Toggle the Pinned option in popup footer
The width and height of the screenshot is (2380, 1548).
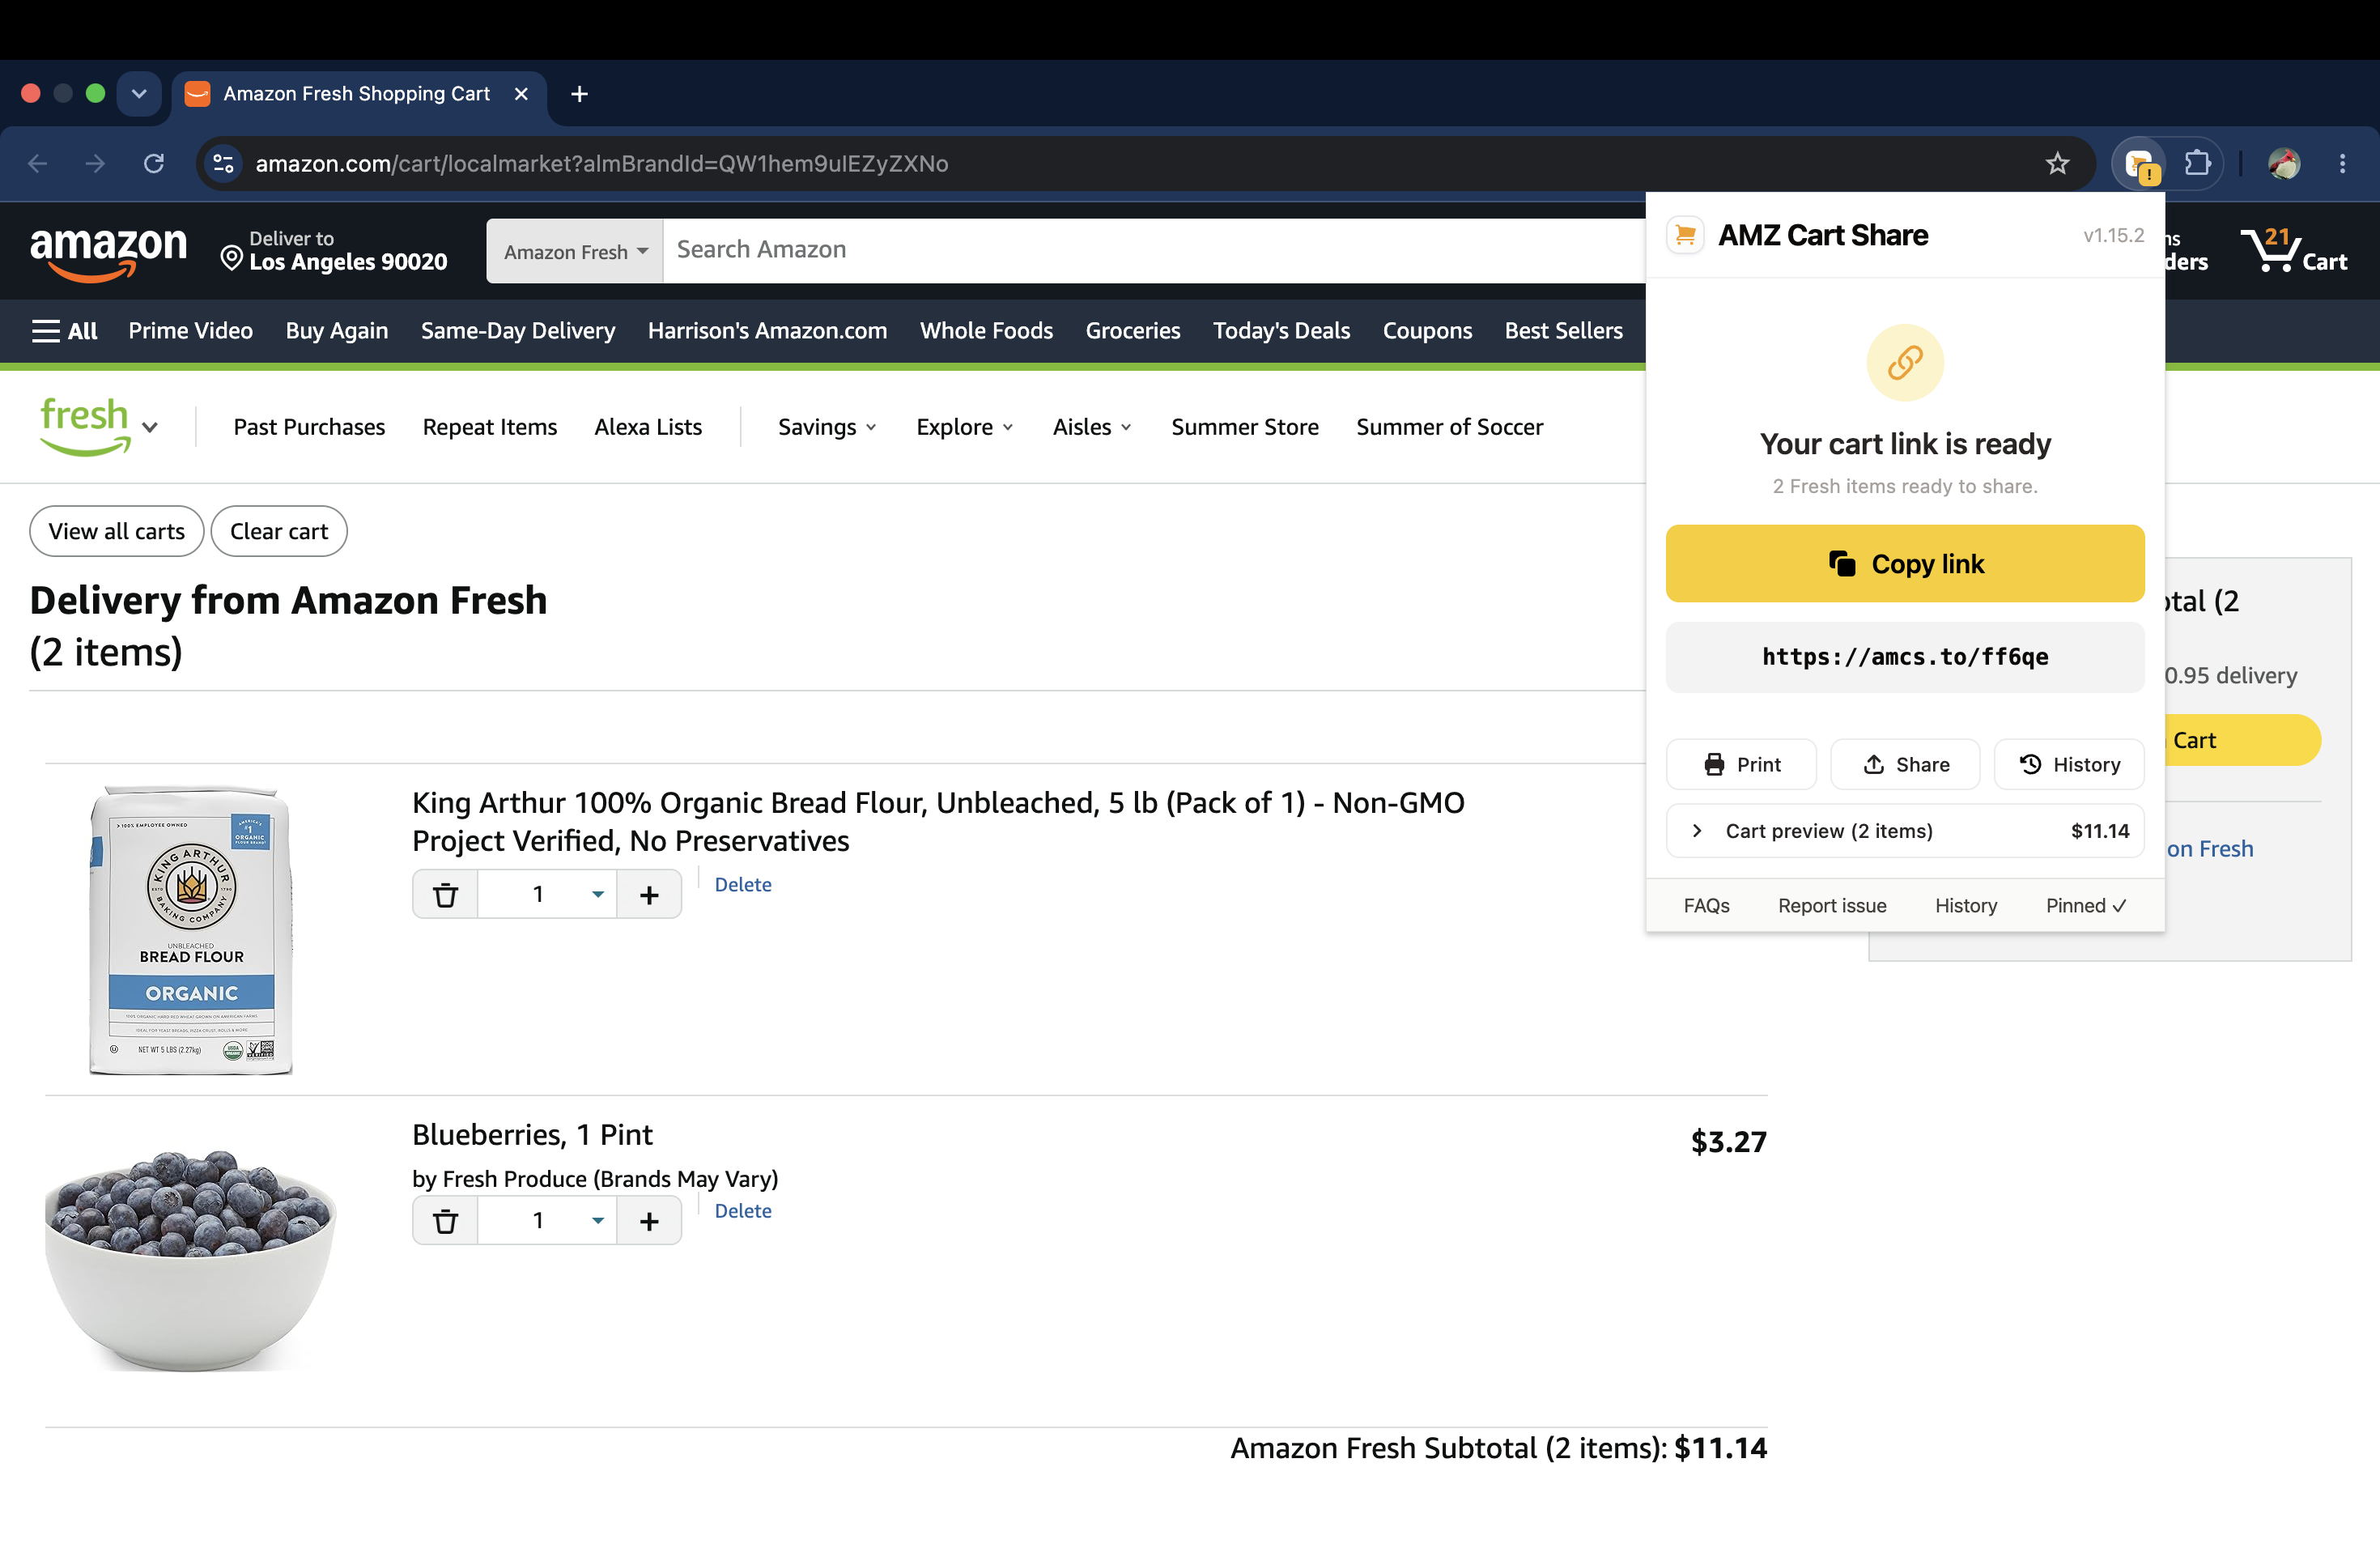(x=2085, y=905)
